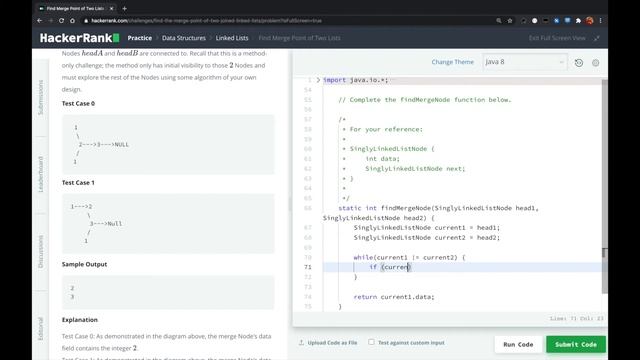Reset code with the history clock icon
Viewport: 640px width, 360px height.
pos(579,63)
